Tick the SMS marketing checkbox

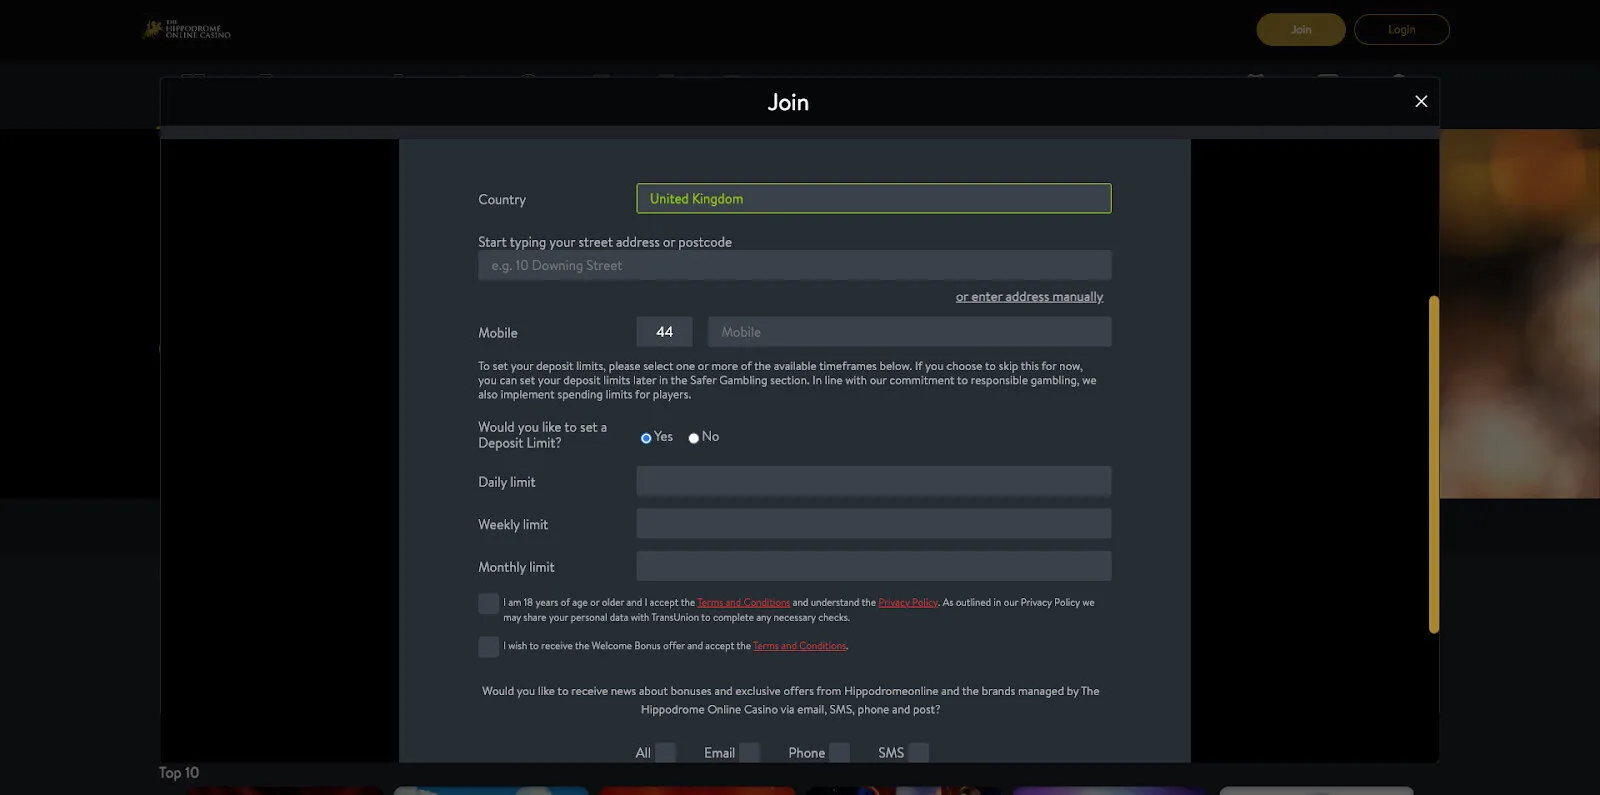pos(918,753)
